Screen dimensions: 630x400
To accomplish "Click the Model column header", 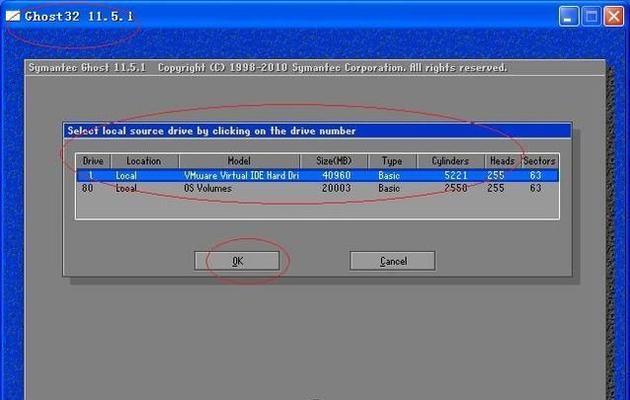I will coord(239,161).
